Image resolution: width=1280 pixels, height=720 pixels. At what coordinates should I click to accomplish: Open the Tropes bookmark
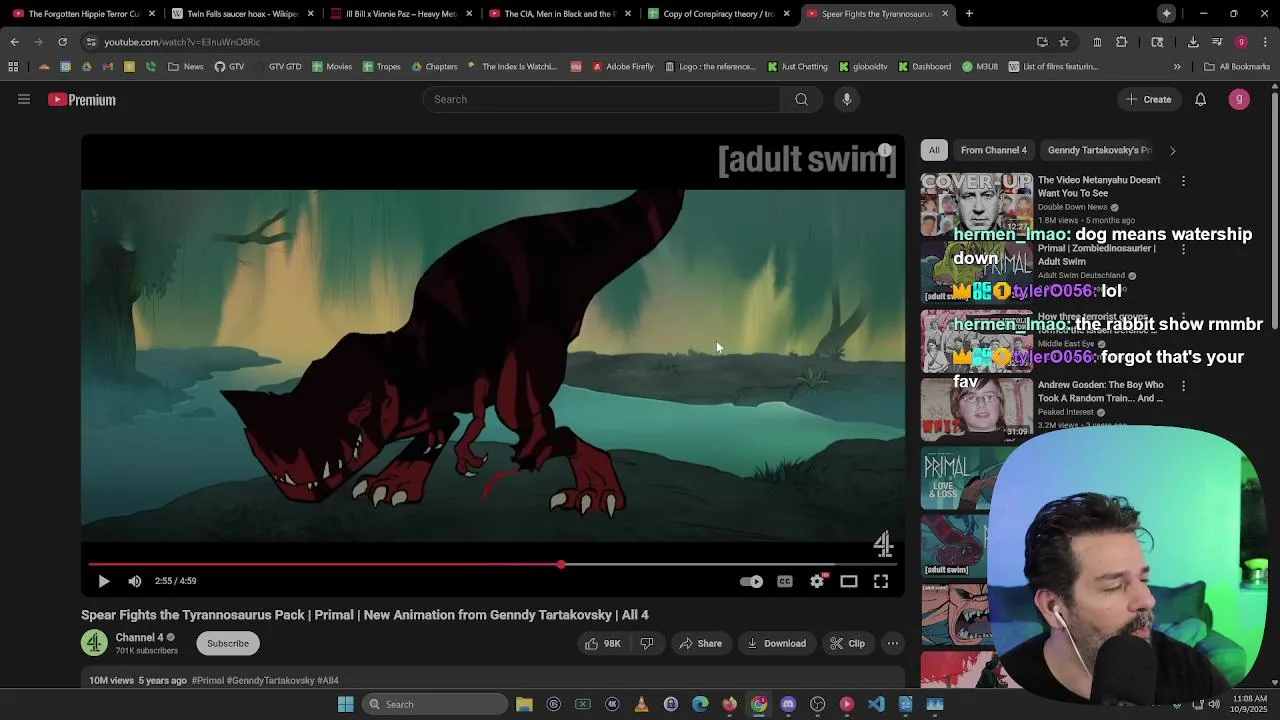click(382, 67)
